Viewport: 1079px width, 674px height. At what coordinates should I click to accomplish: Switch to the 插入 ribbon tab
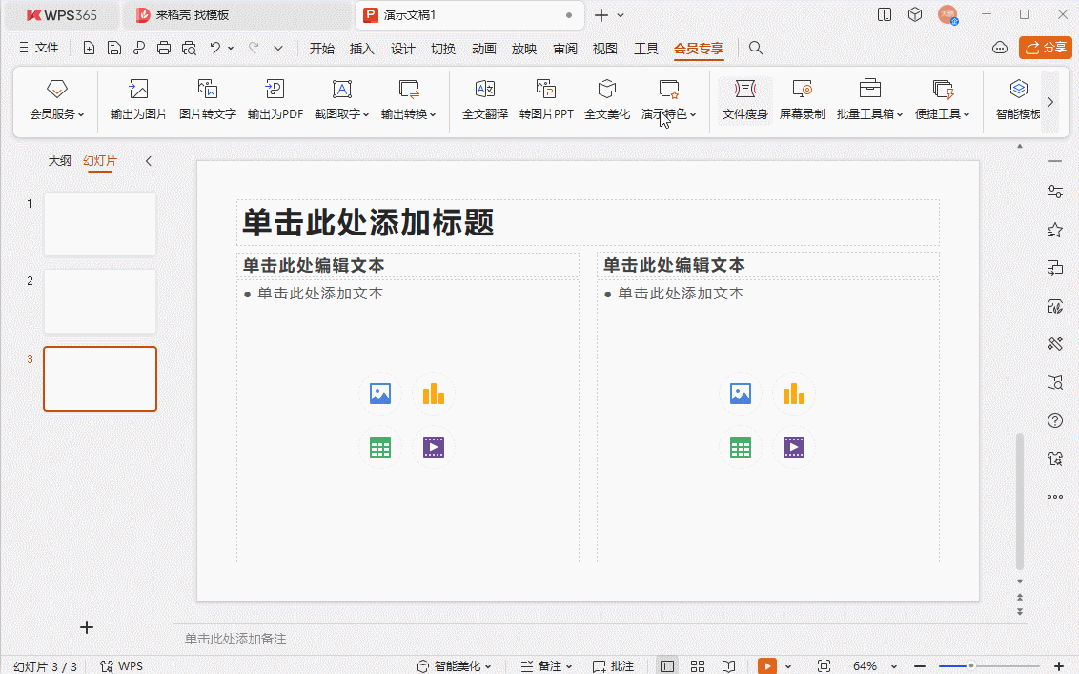[x=362, y=48]
